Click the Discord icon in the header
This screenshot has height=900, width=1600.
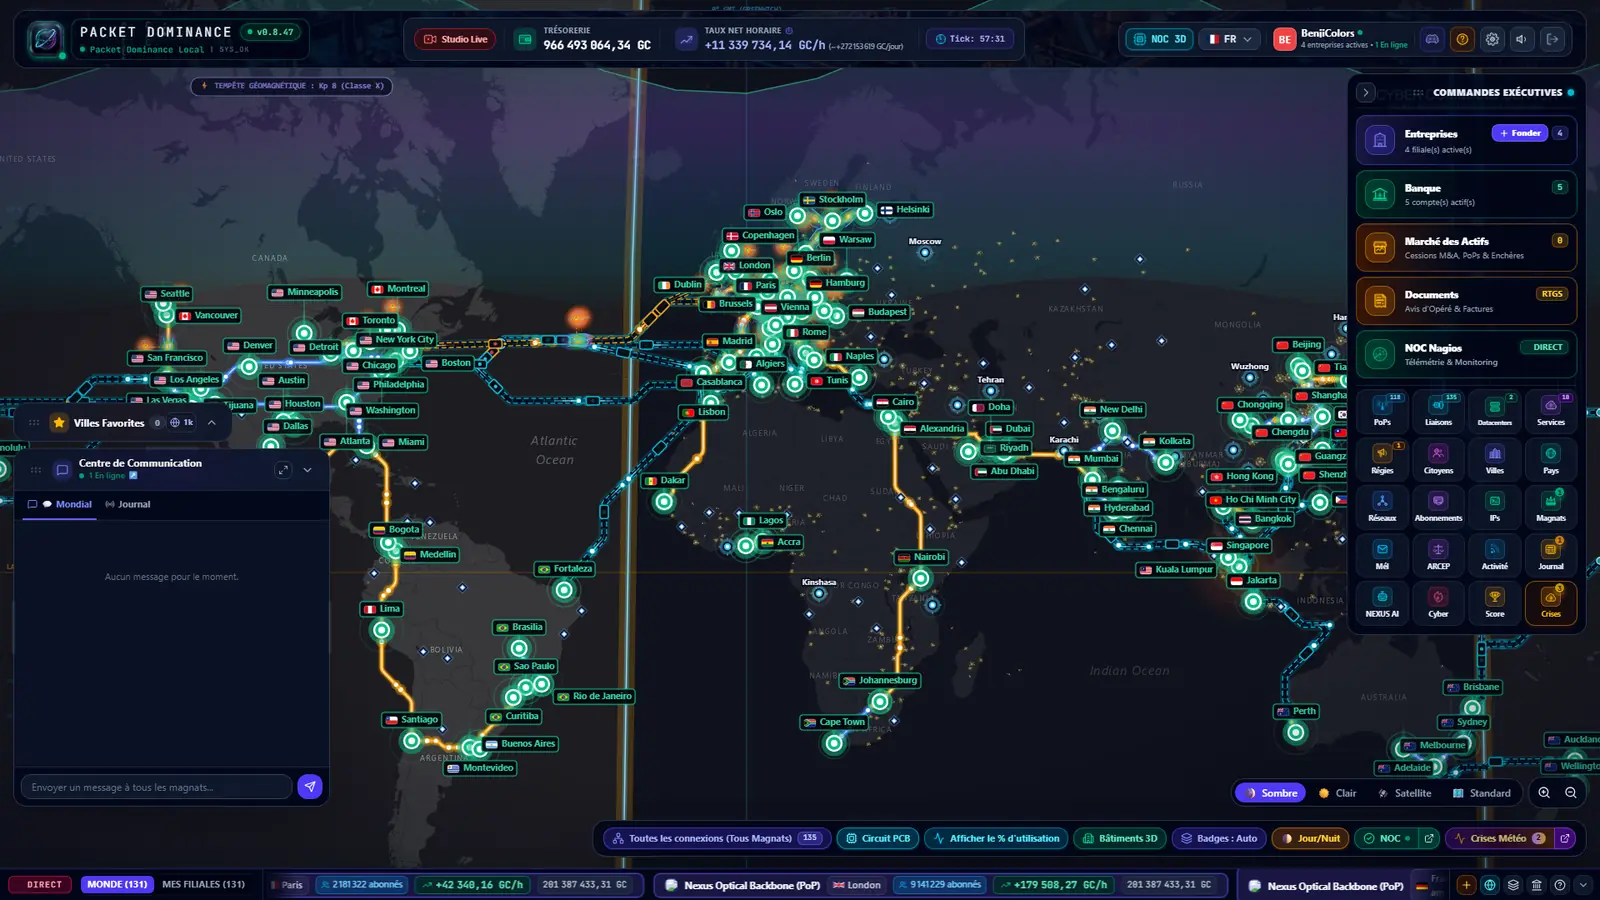pyautogui.click(x=1432, y=39)
